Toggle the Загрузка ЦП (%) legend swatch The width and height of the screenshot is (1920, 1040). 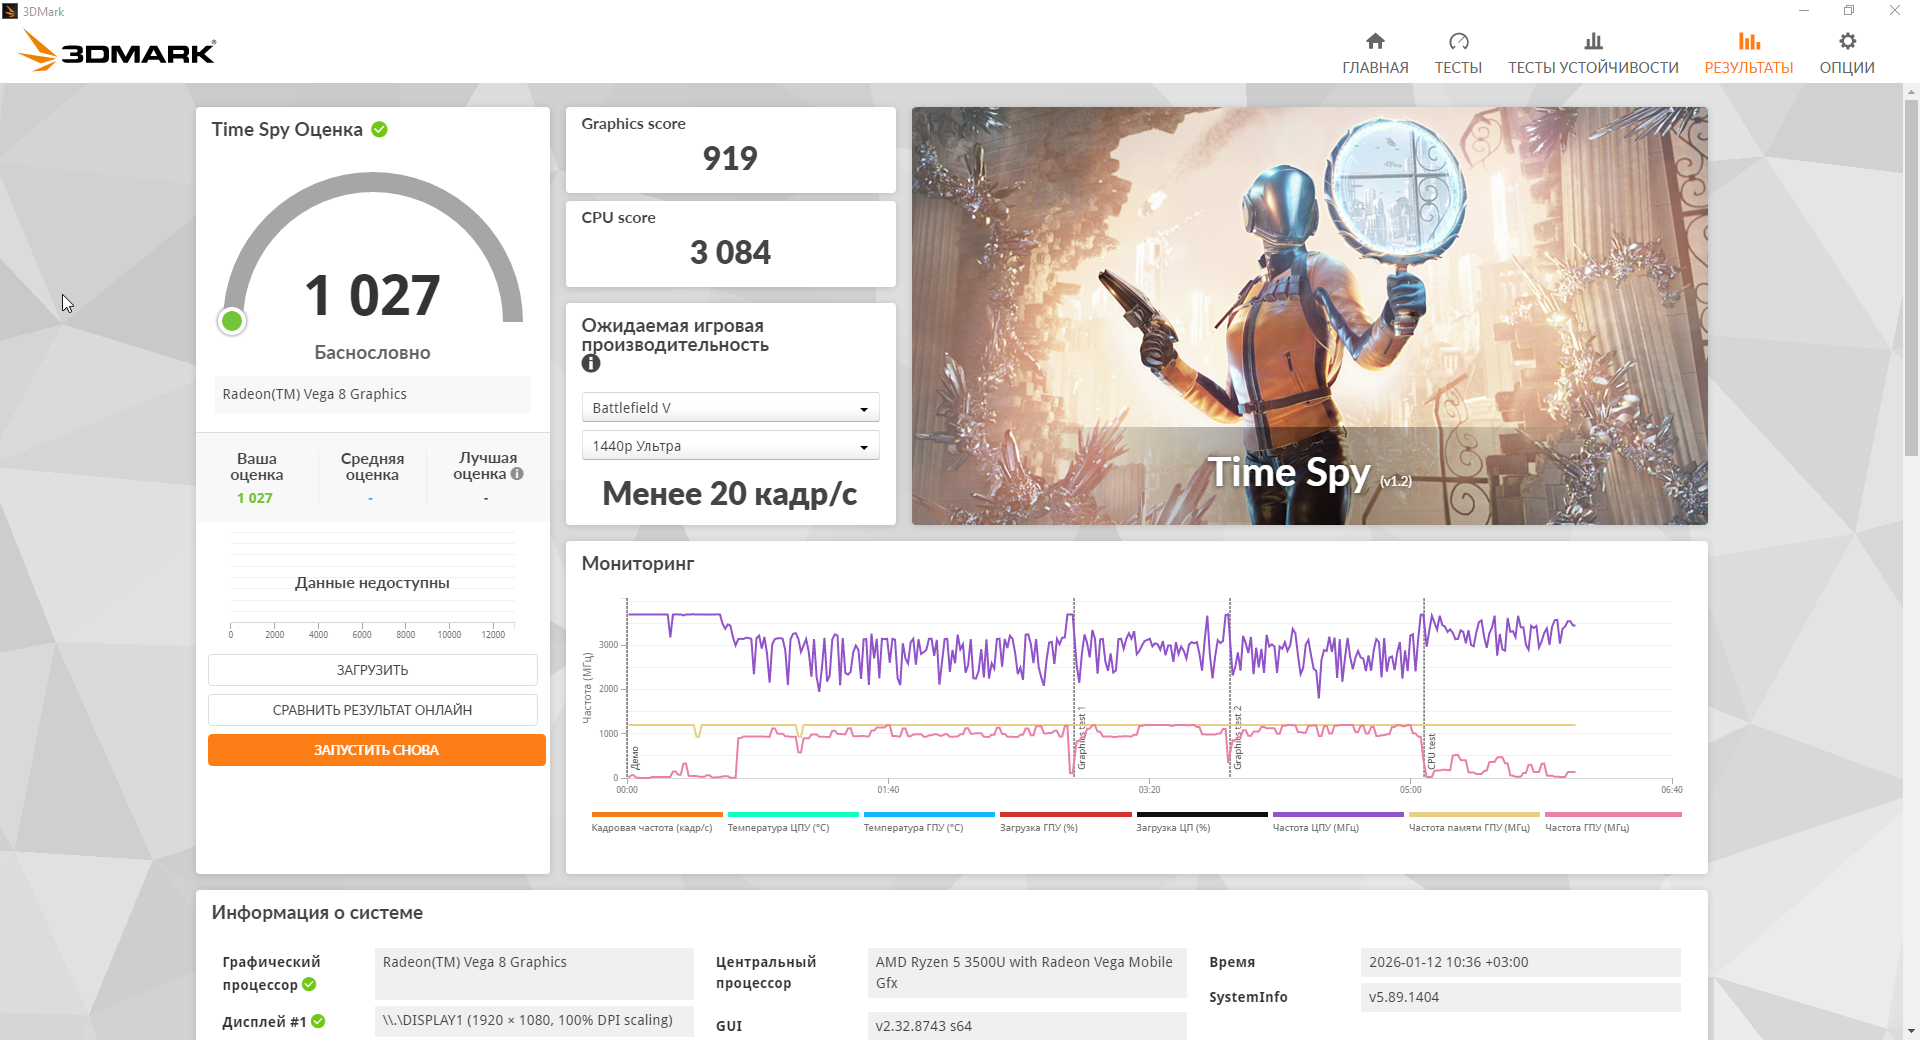tap(1202, 815)
